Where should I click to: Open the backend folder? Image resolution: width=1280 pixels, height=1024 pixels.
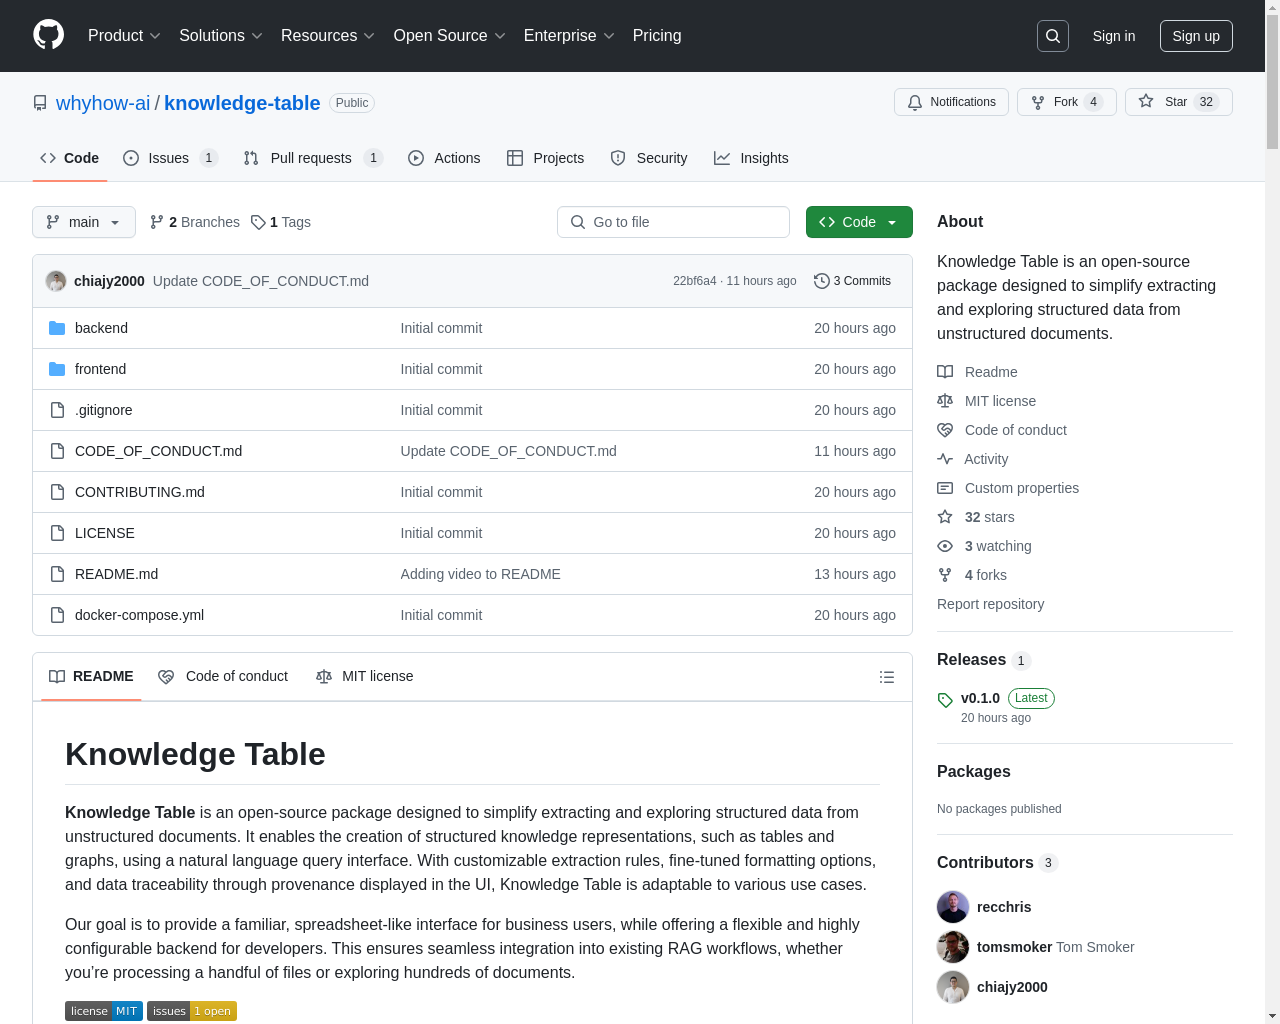pyautogui.click(x=101, y=328)
